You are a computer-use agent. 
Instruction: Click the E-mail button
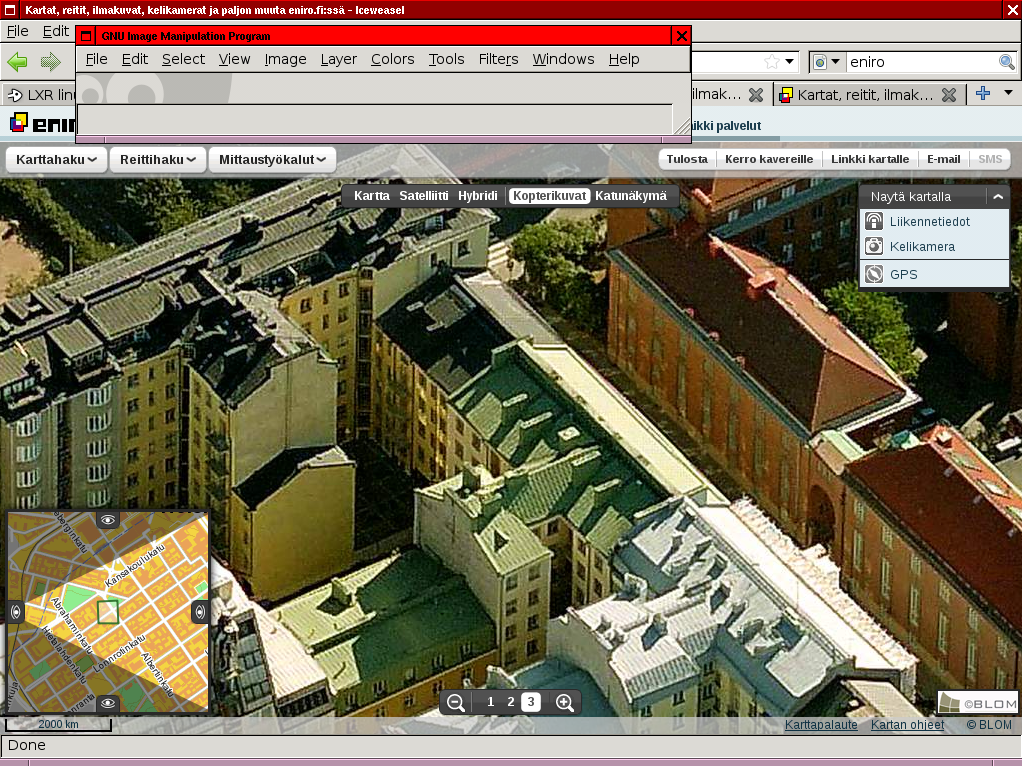click(943, 159)
